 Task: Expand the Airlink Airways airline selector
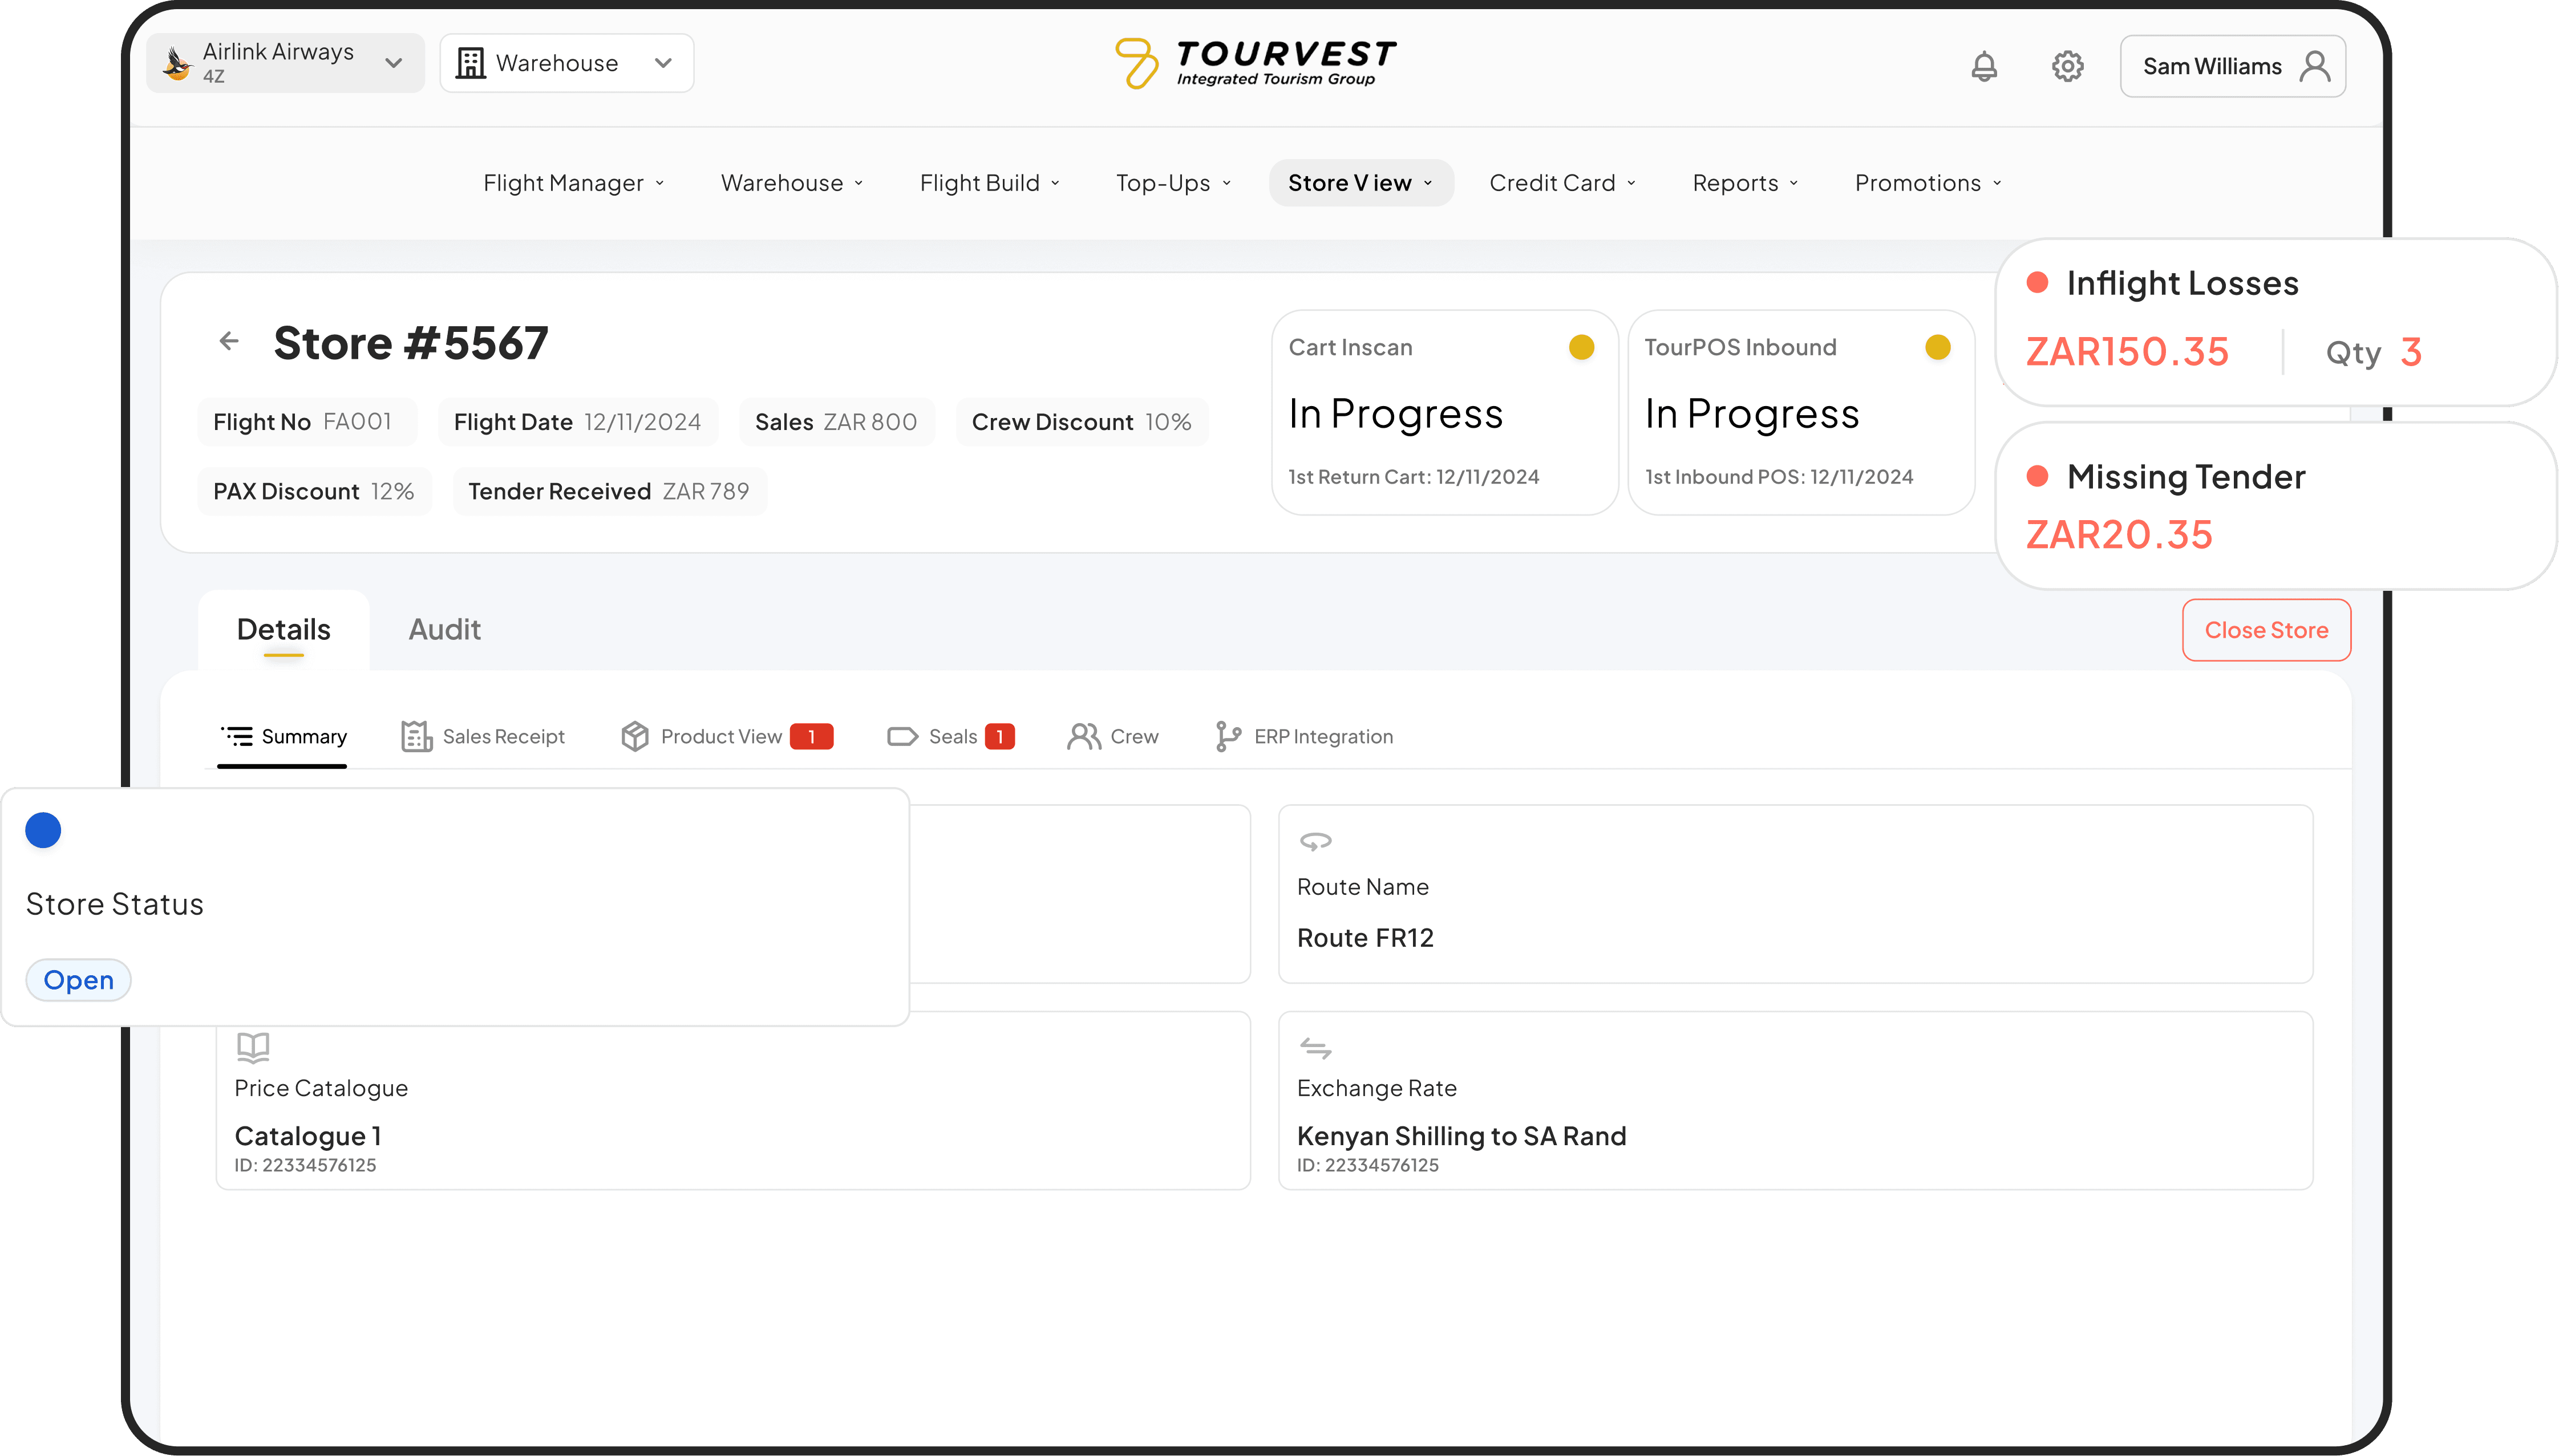coord(394,62)
